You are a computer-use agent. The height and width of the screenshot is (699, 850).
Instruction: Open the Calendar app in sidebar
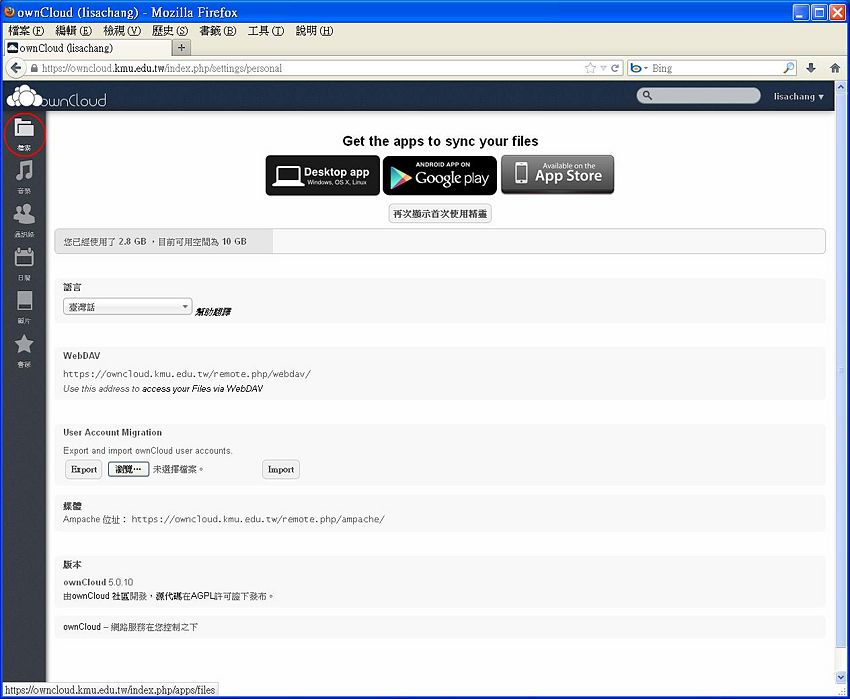[x=24, y=263]
